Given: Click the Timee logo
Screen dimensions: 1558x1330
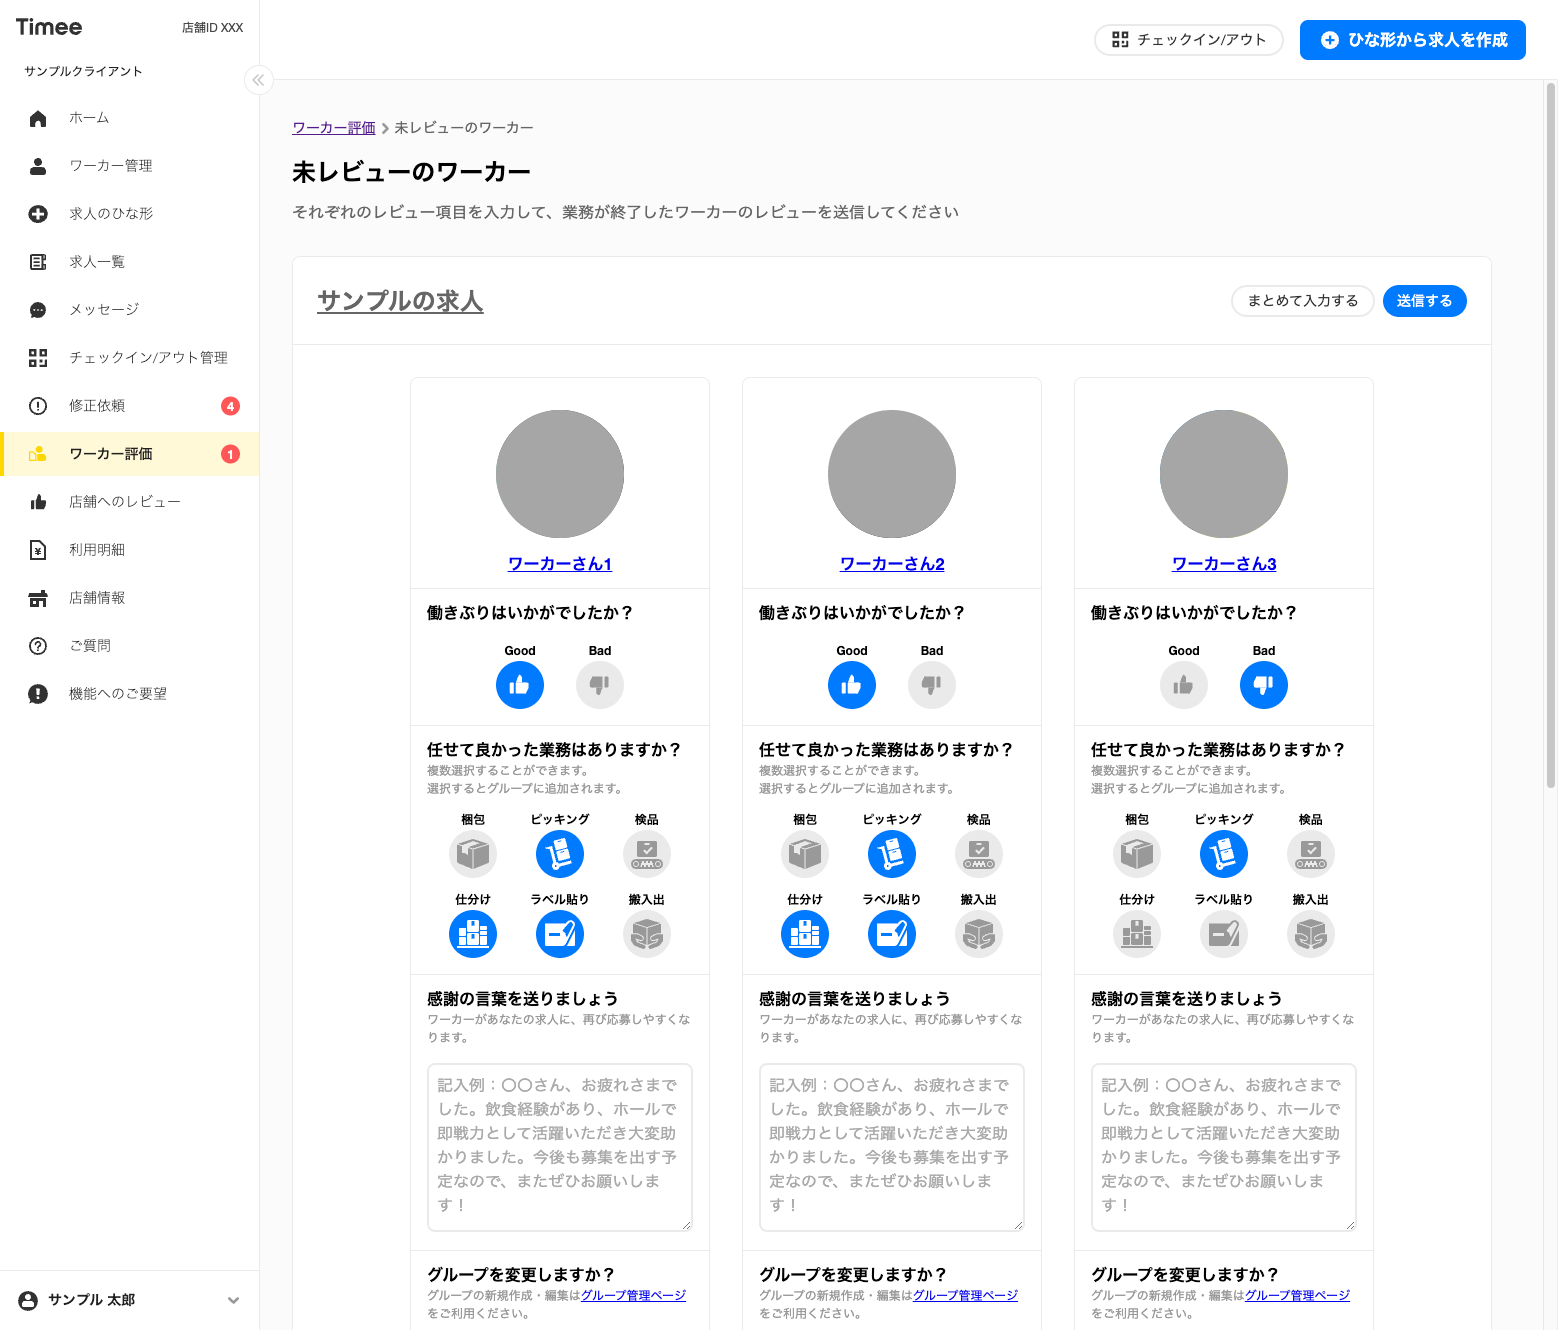Looking at the screenshot, I should (49, 27).
